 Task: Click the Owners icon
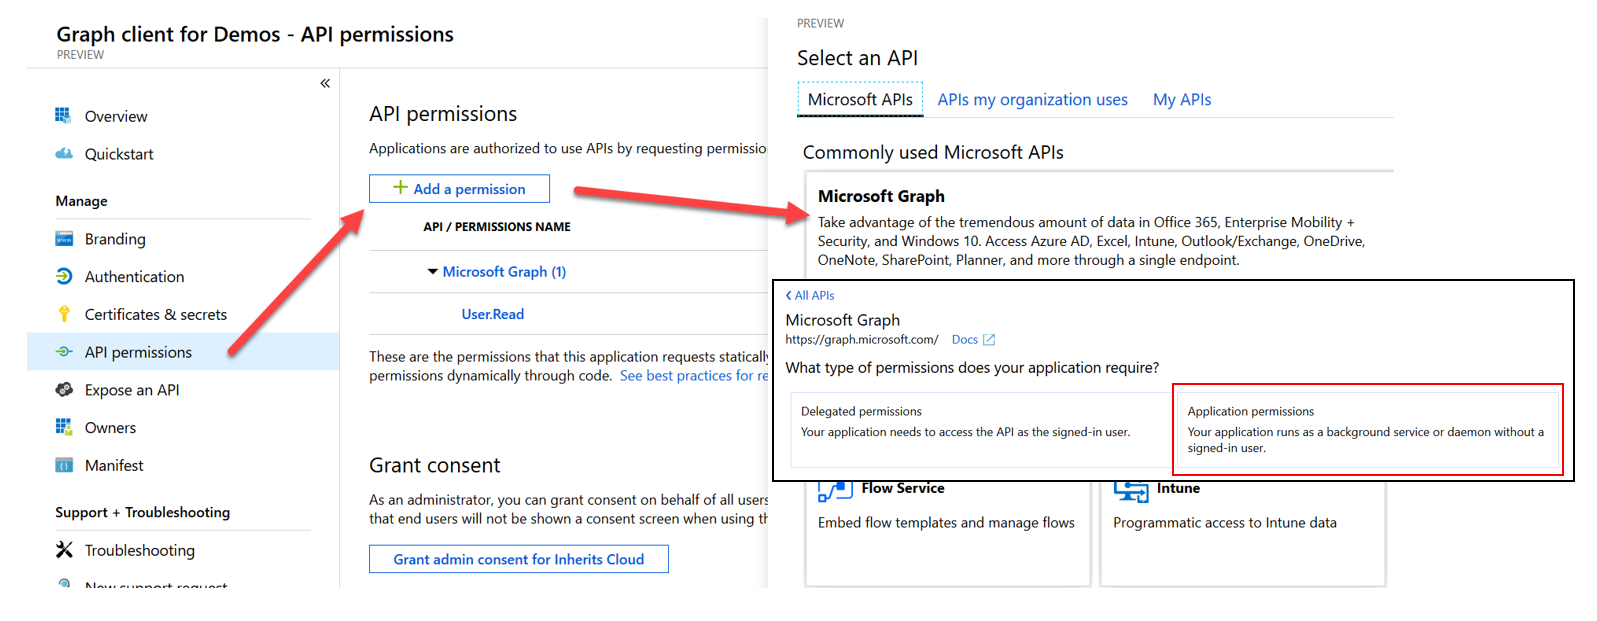click(64, 427)
